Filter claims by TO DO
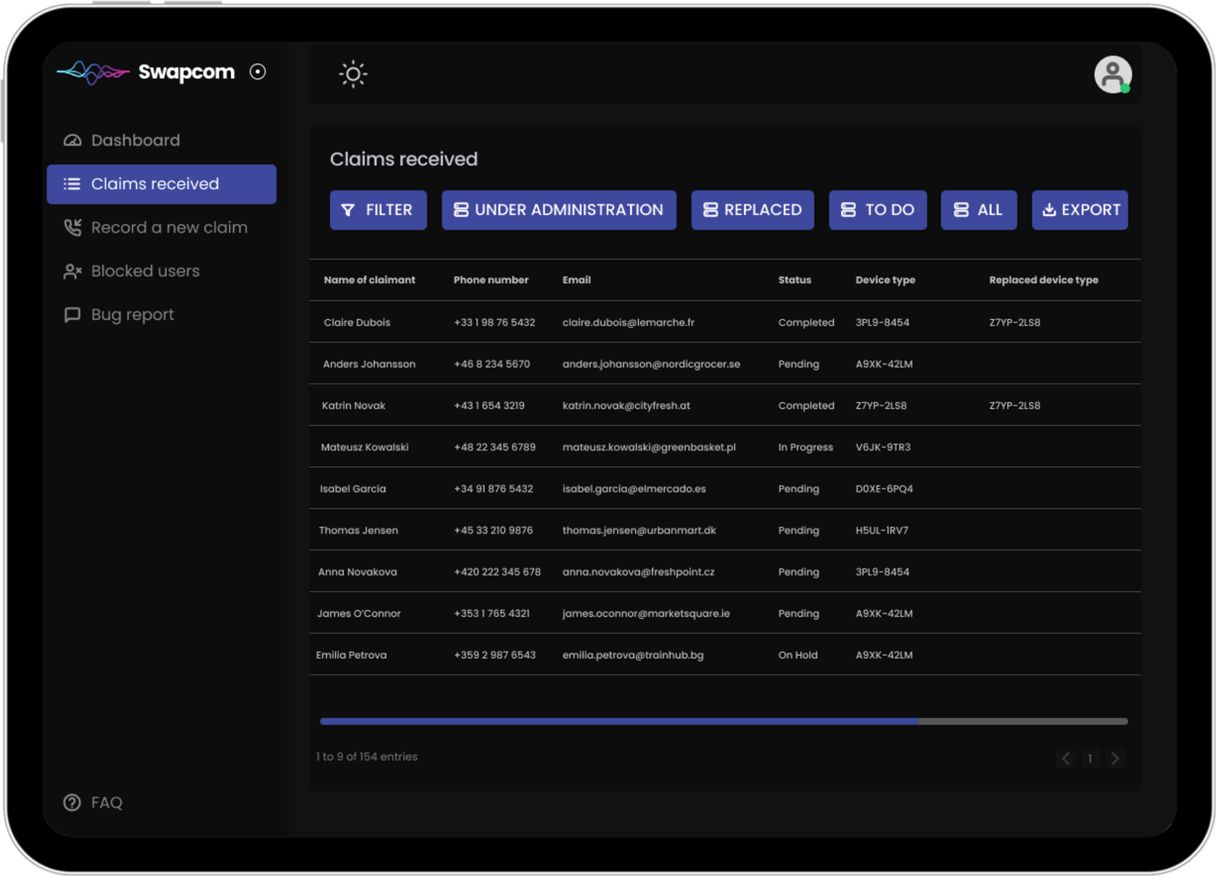Viewport: 1216px width, 876px height. (x=878, y=210)
